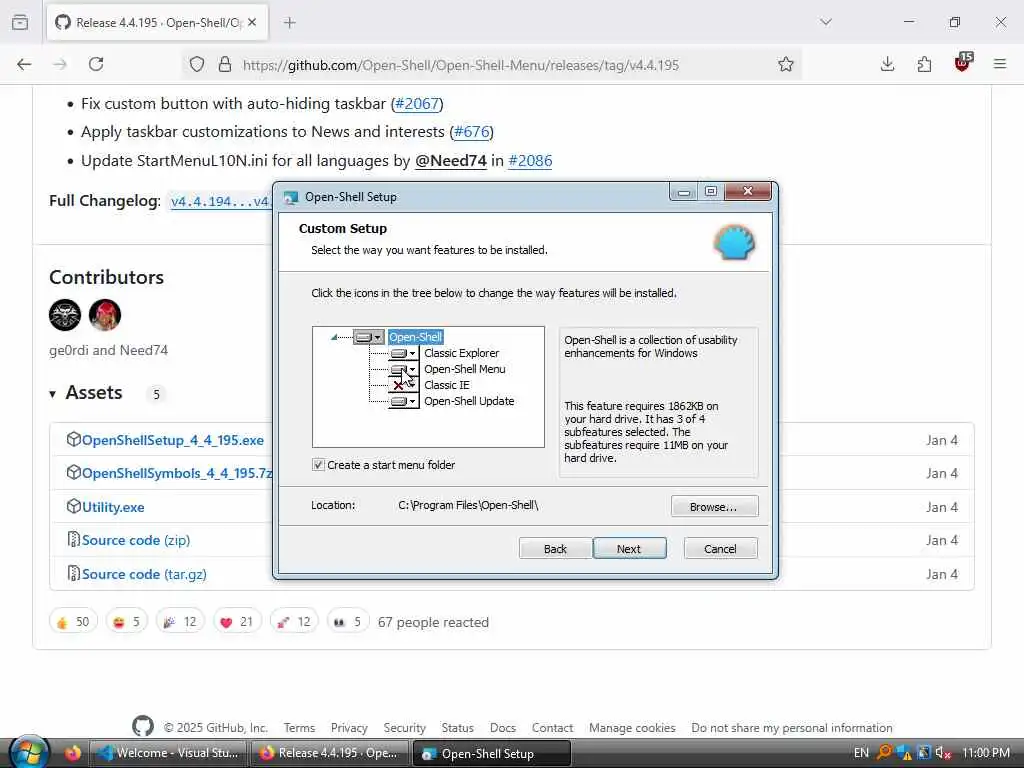List all tabs dropdown arrow
The width and height of the screenshot is (1024, 768).
[826, 22]
